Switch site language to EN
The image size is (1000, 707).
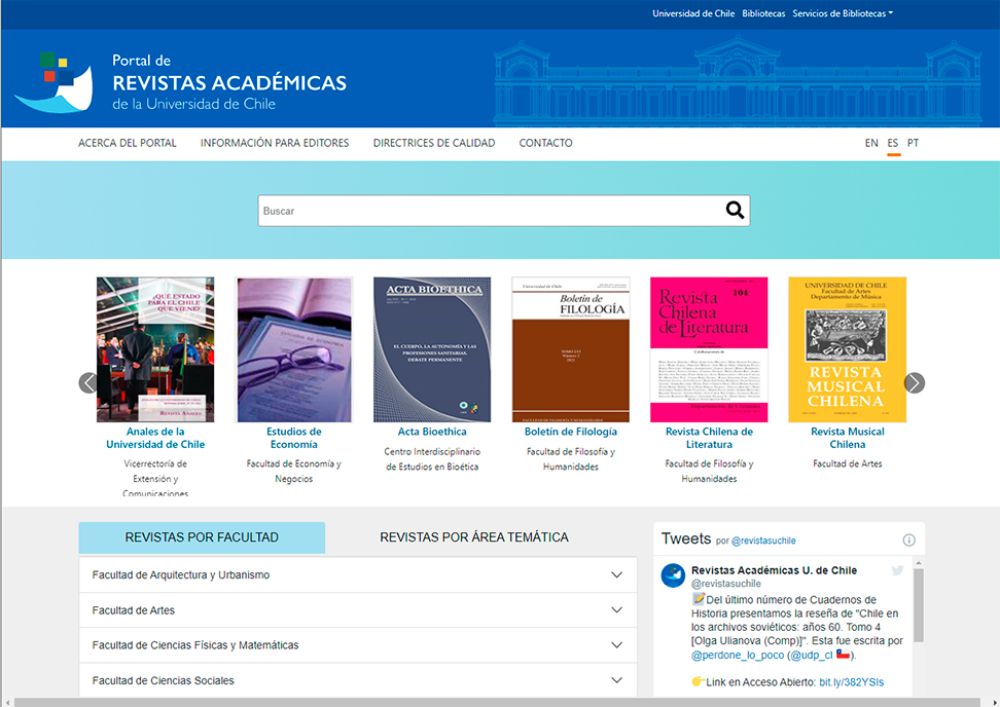[x=870, y=143]
